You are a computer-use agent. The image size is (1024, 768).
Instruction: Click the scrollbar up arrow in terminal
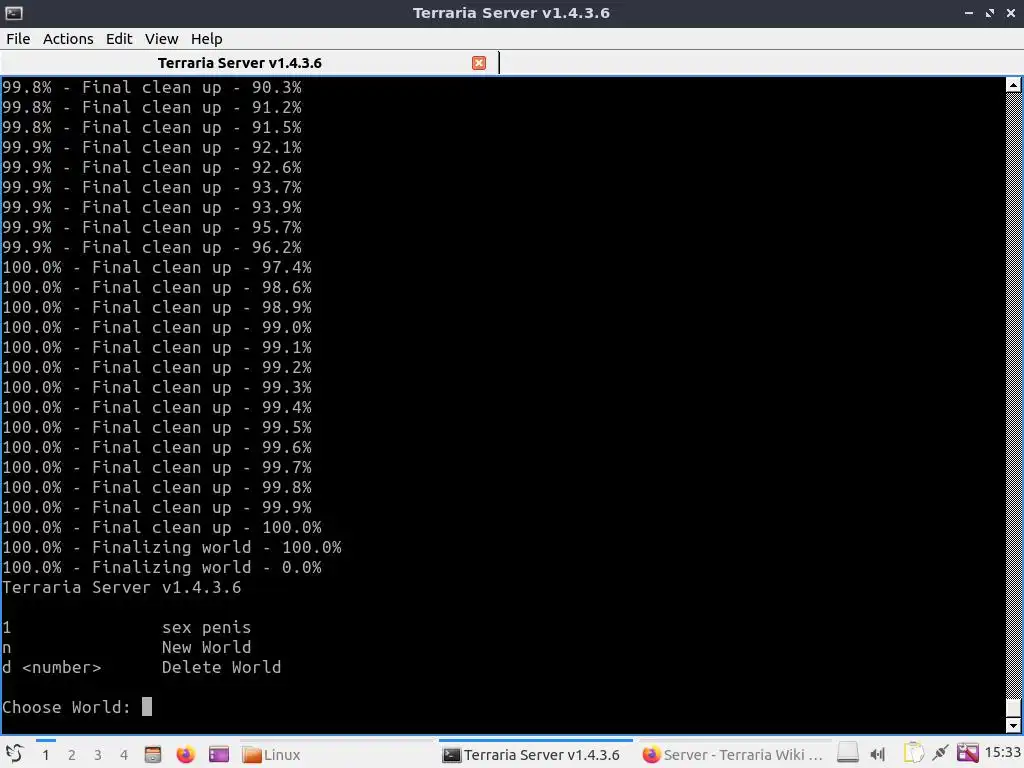(x=1013, y=85)
